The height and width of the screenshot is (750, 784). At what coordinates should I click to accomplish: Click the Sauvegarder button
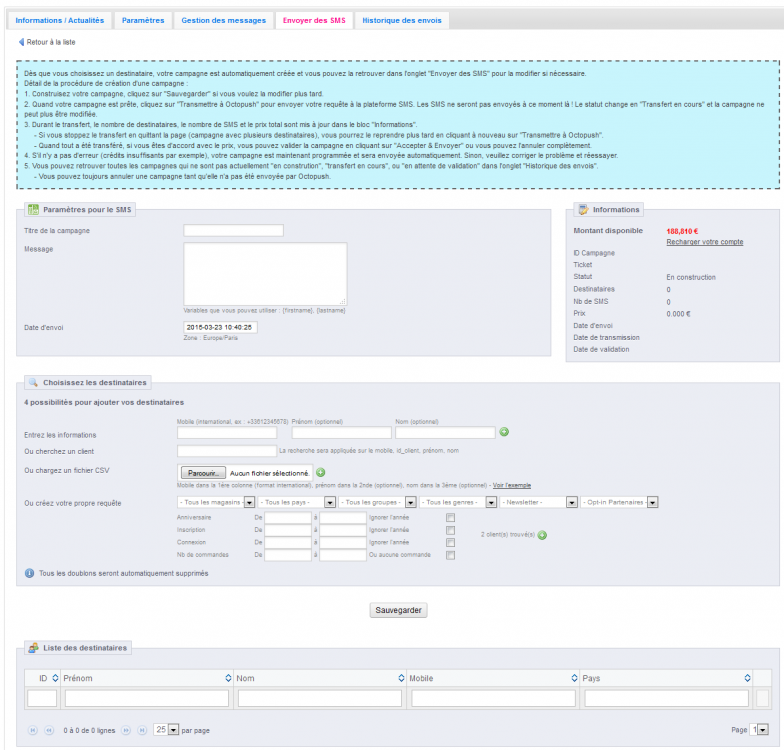(398, 610)
